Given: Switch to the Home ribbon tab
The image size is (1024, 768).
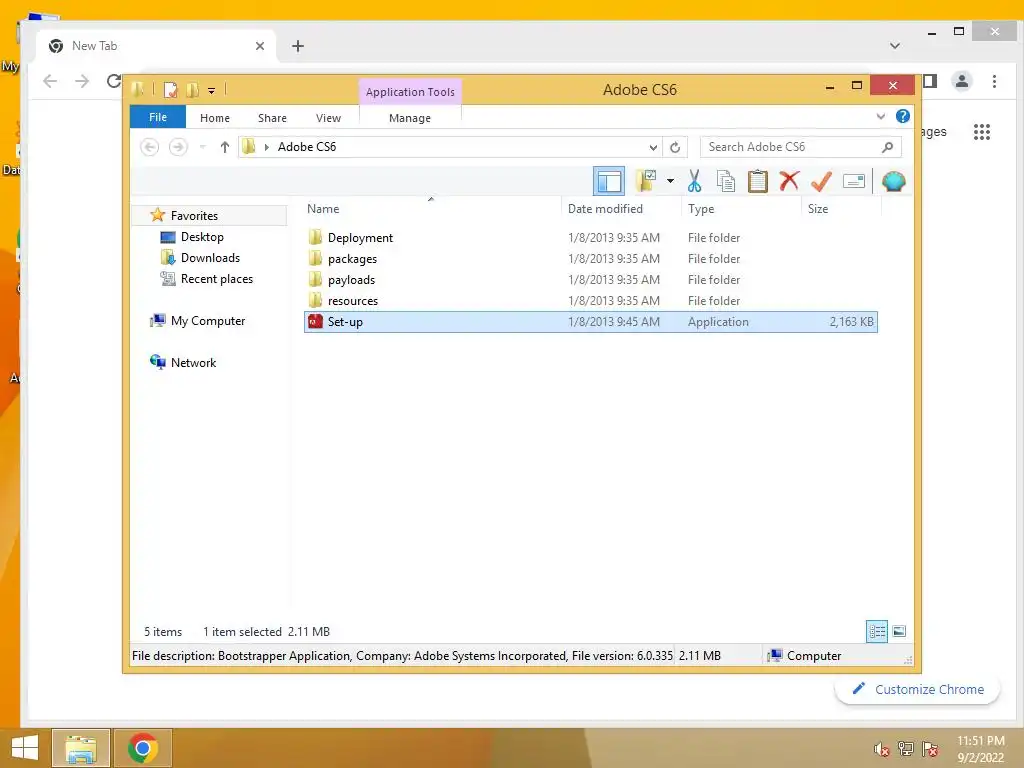Looking at the screenshot, I should [x=215, y=118].
